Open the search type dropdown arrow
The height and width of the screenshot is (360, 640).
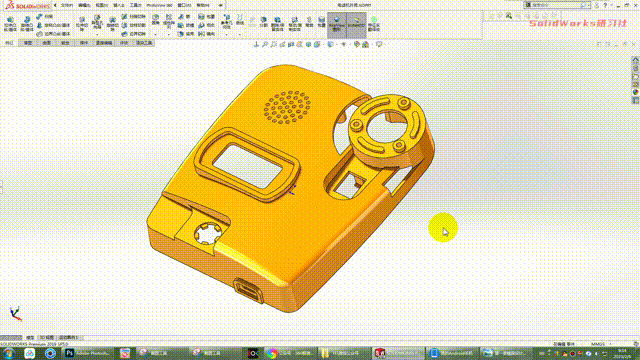[x=588, y=5]
